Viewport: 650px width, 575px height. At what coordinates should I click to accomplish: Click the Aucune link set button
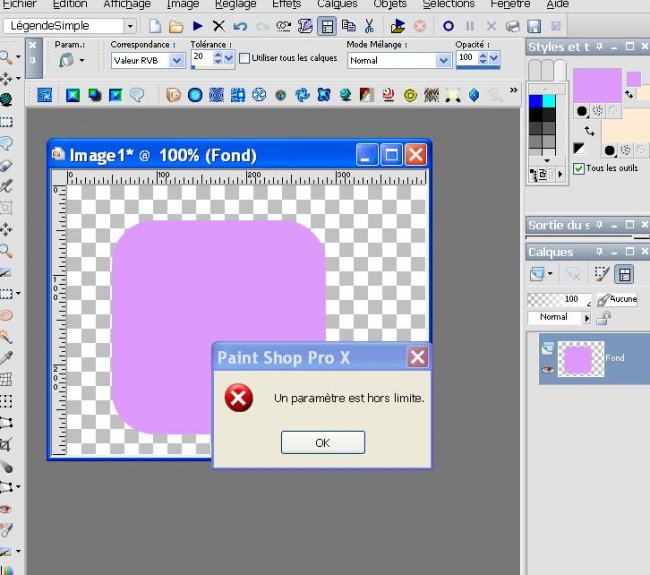pyautogui.click(x=616, y=299)
